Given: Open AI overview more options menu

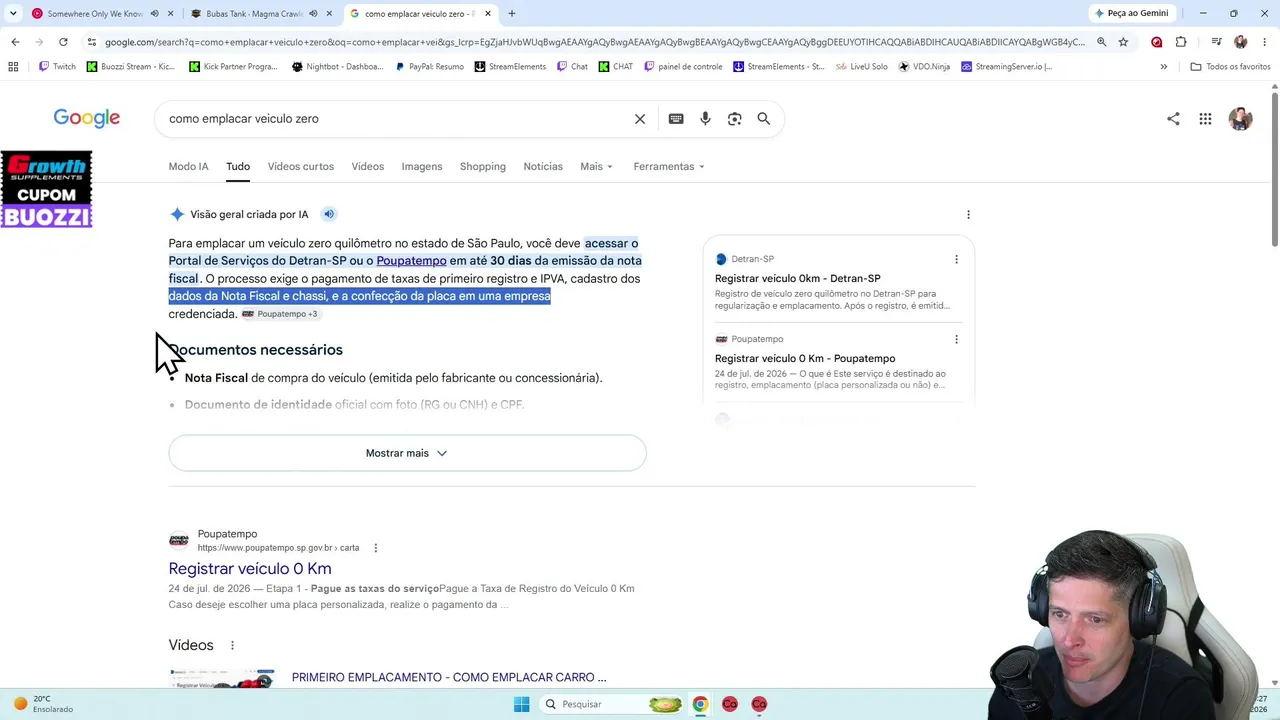Looking at the screenshot, I should point(968,214).
